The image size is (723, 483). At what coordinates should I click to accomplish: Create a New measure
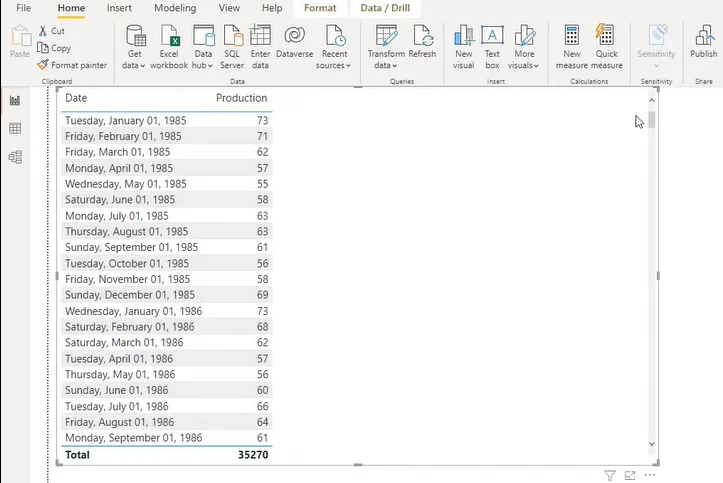pyautogui.click(x=572, y=47)
